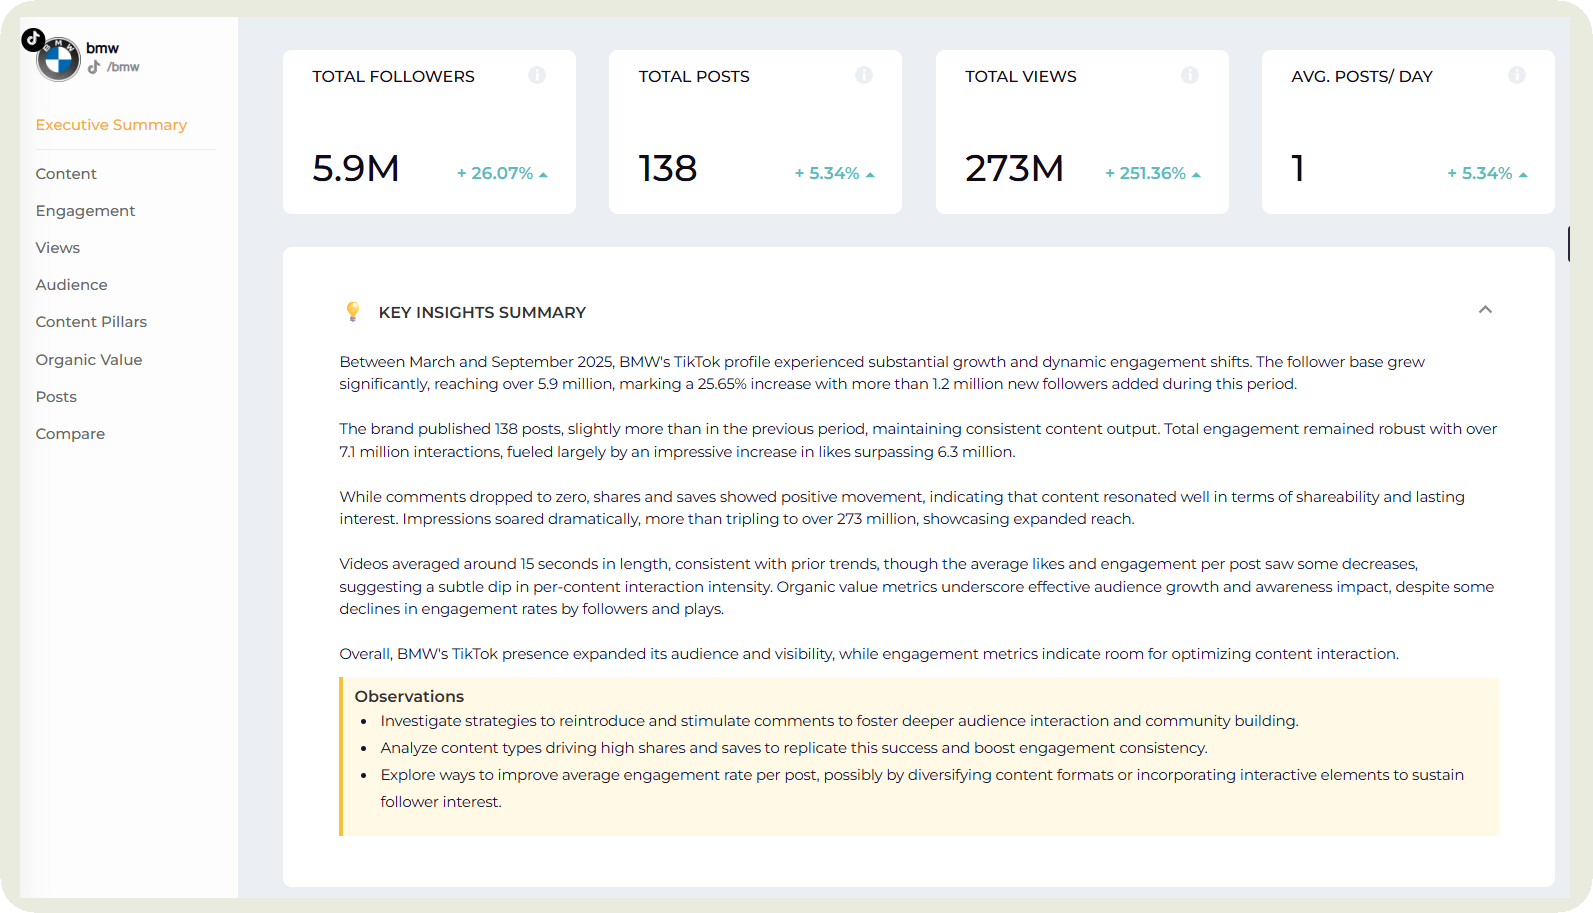Viewport: 1593px width, 913px height.
Task: Open the Engagement section in sidebar
Action: pyautogui.click(x=85, y=211)
